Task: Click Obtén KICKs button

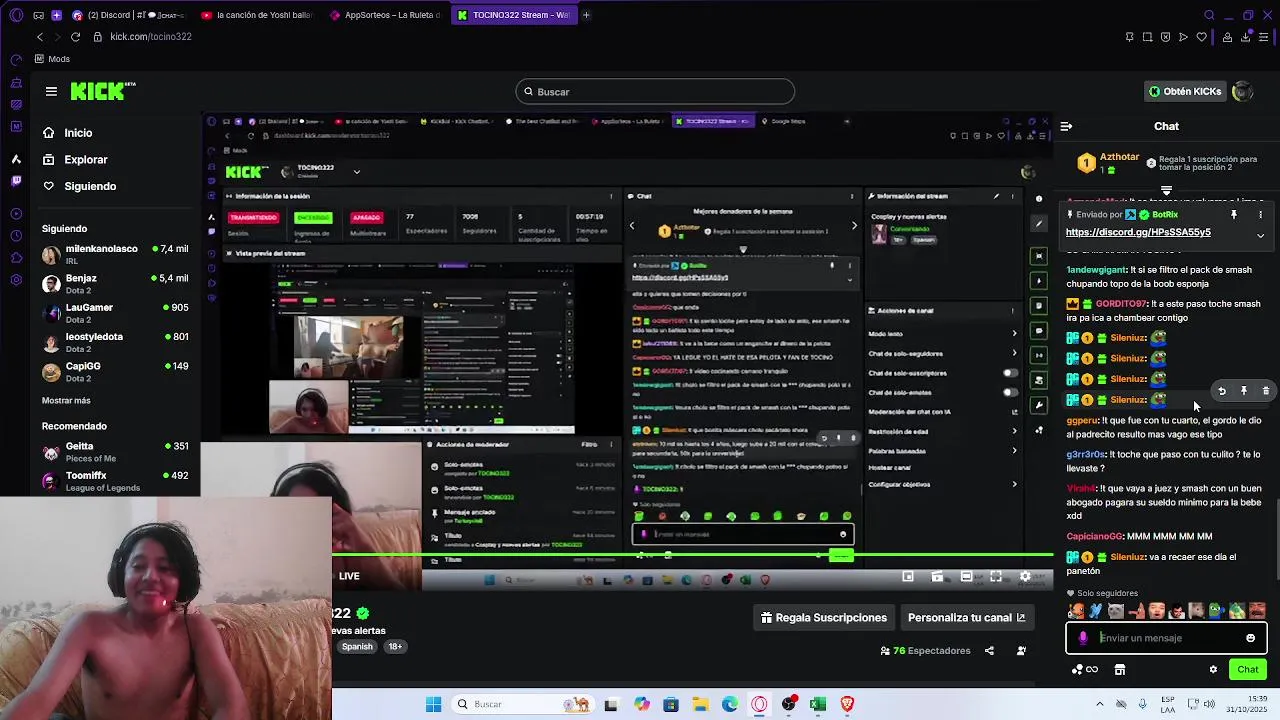Action: 1185,91
